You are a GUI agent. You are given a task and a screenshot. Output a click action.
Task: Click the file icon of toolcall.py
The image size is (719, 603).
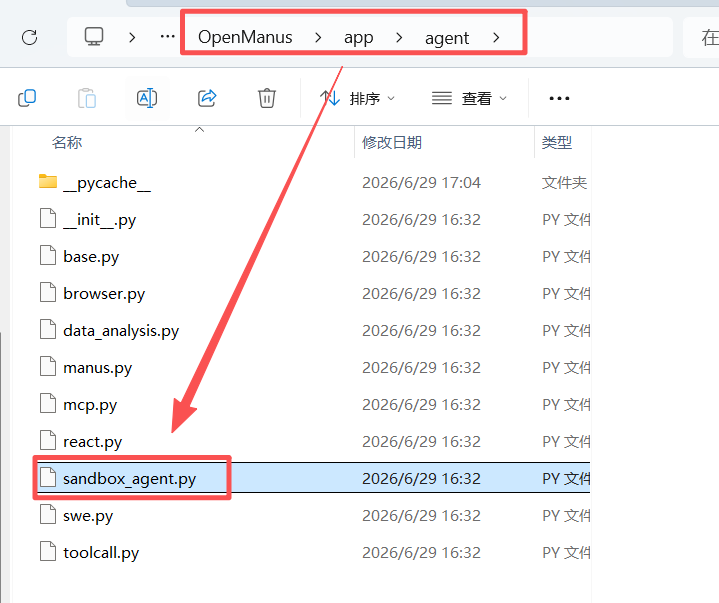[48, 552]
